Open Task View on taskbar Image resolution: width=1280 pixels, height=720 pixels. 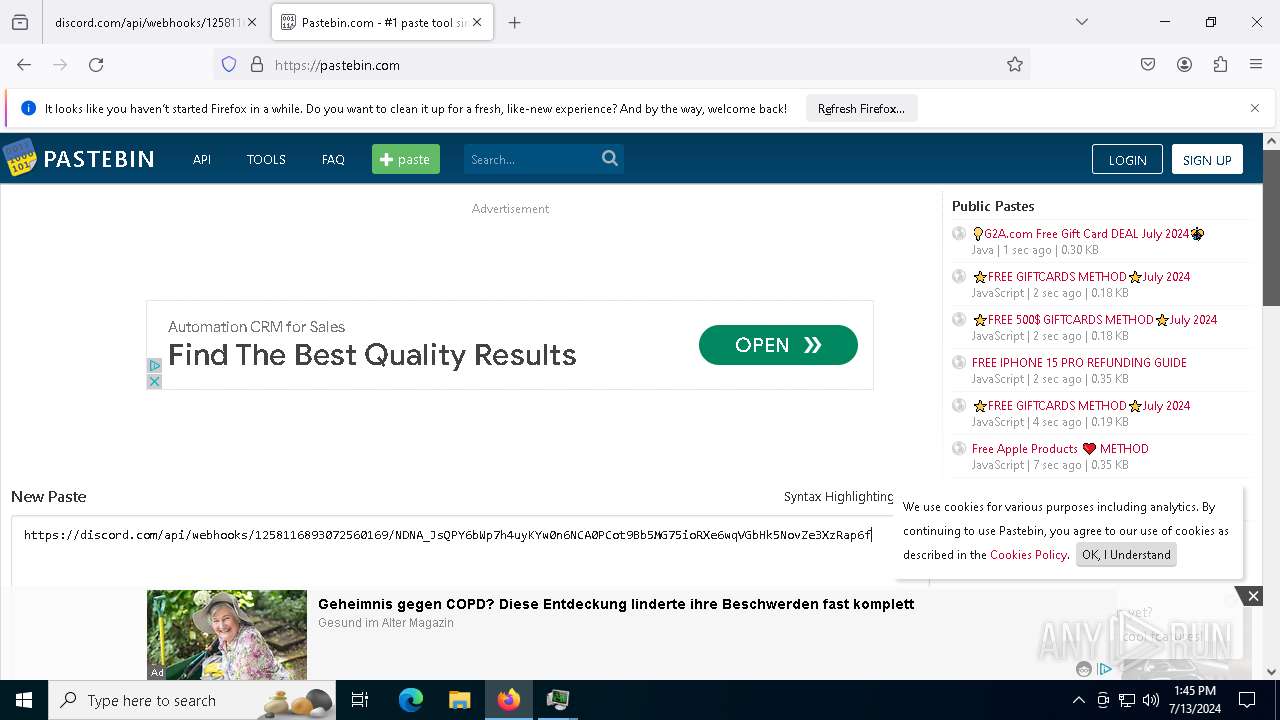[360, 700]
